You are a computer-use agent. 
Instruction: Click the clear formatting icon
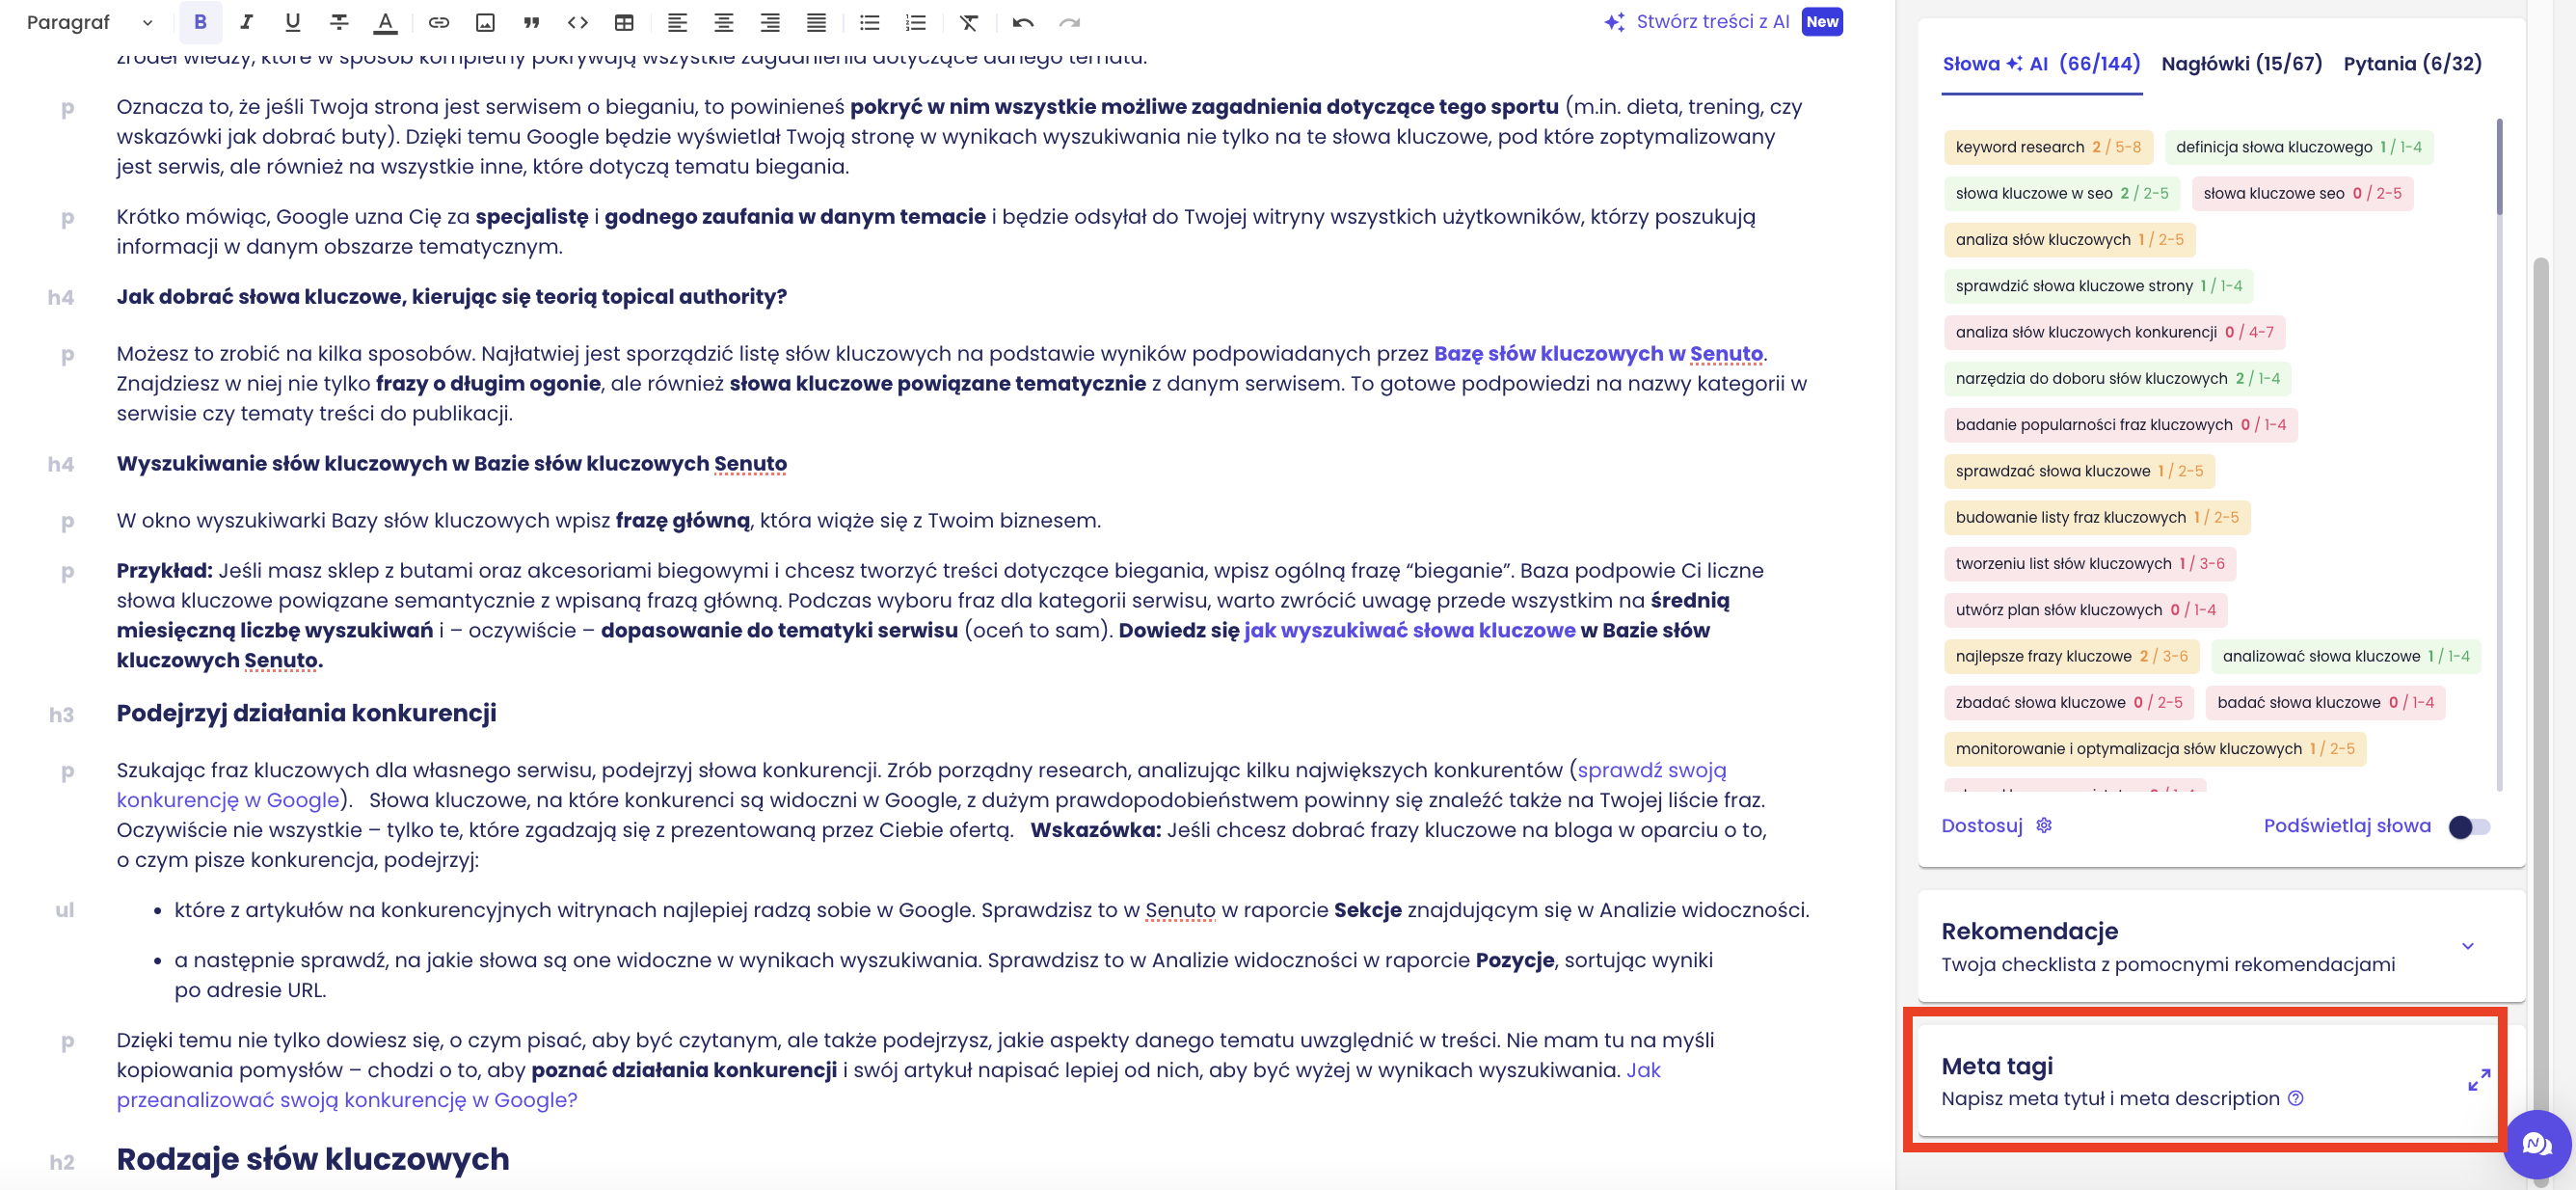(x=968, y=22)
